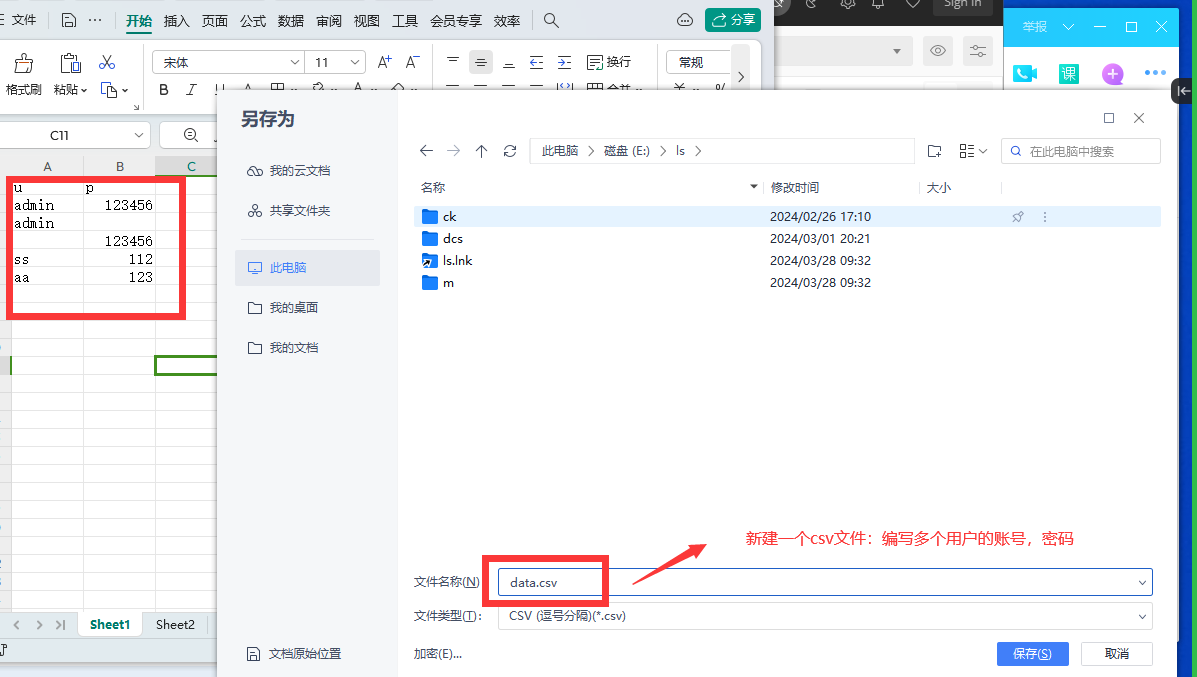Expand the 举报 chevron in chat window
Viewport: 1197px width, 677px height.
[1069, 27]
